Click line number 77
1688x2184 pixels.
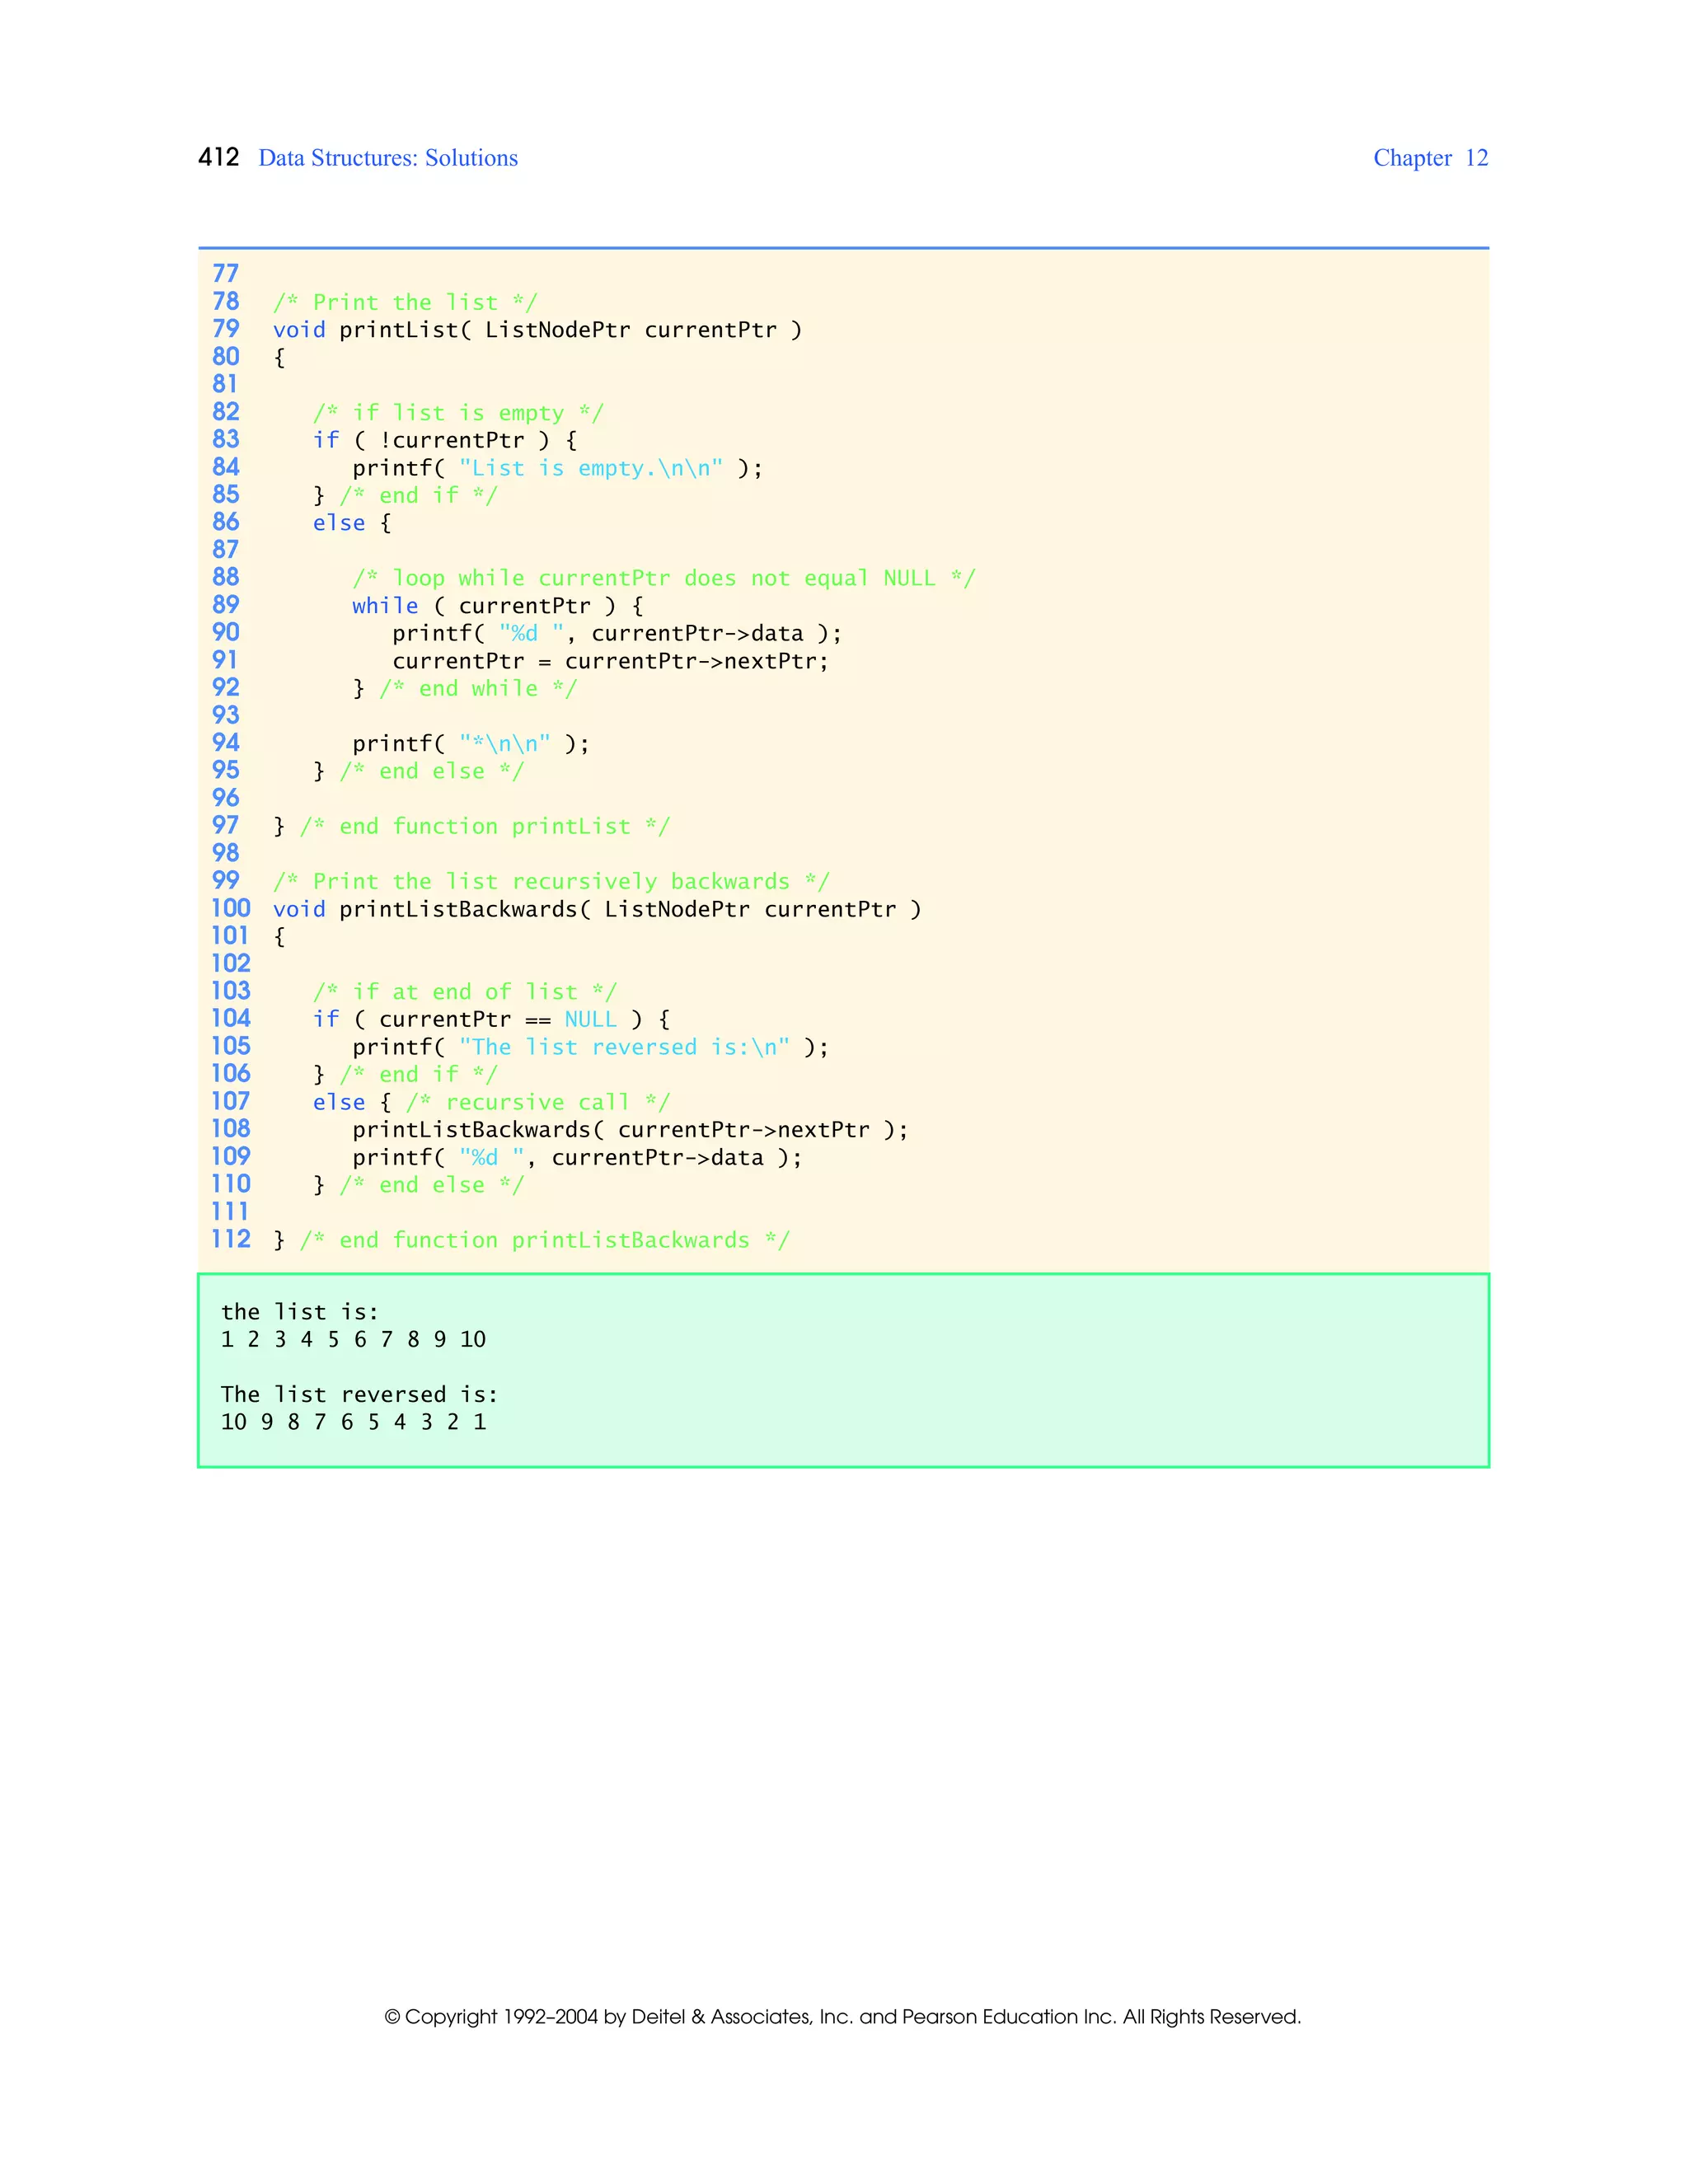point(226,274)
